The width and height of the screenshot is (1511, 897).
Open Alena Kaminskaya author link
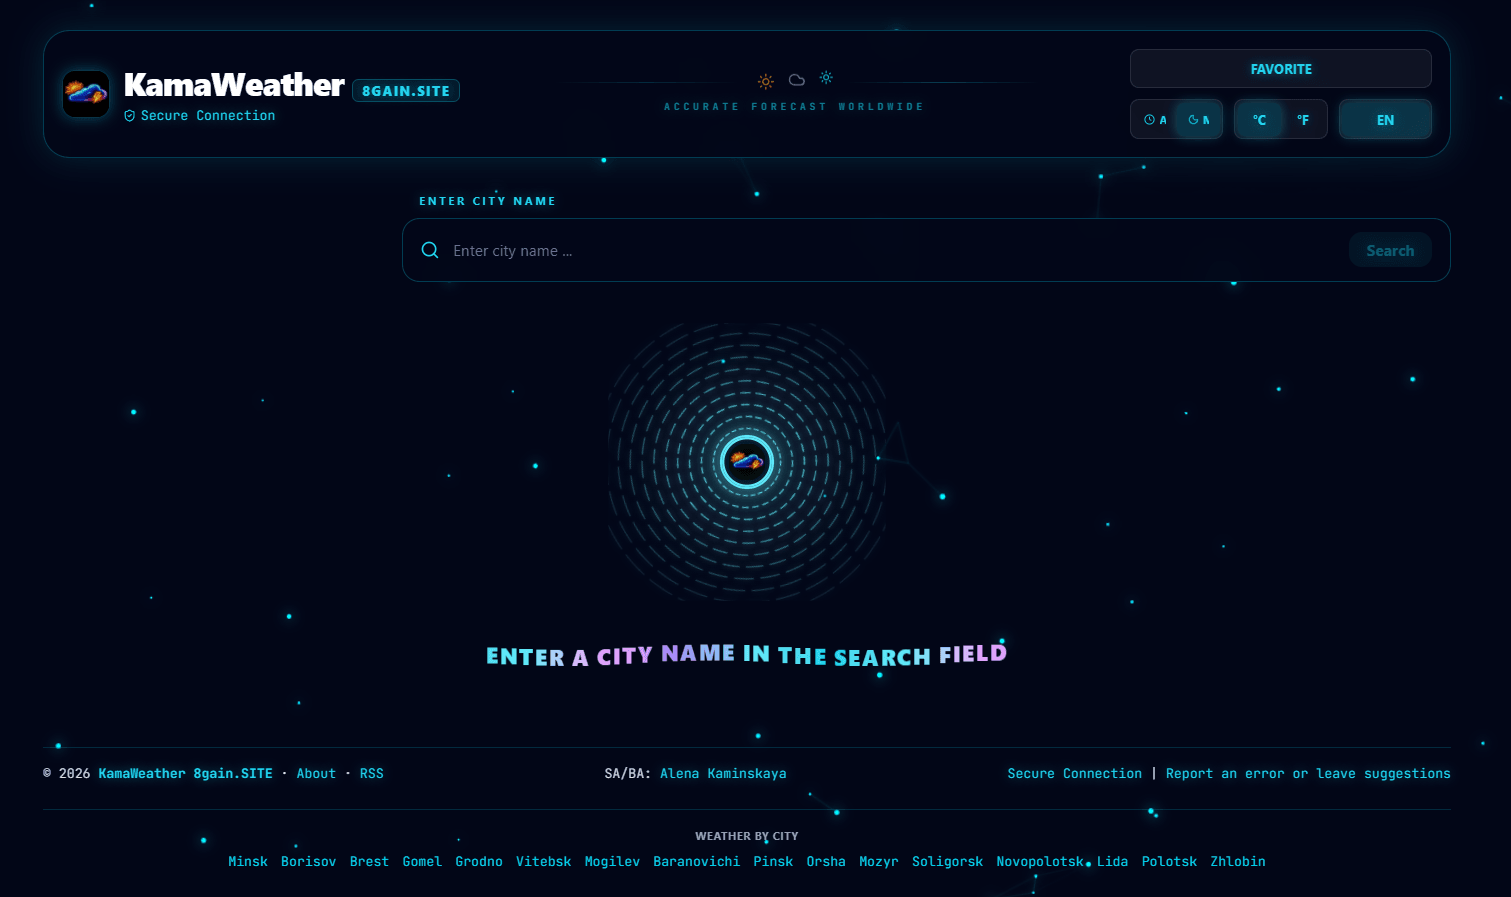pos(723,774)
